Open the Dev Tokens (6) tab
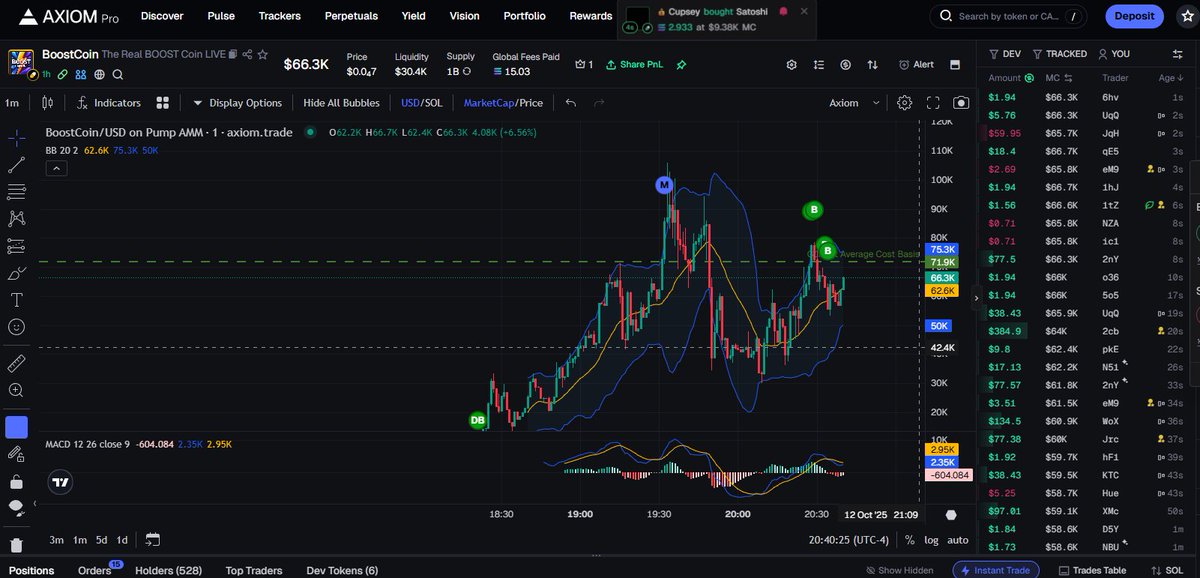The width and height of the screenshot is (1200, 578). coord(342,571)
